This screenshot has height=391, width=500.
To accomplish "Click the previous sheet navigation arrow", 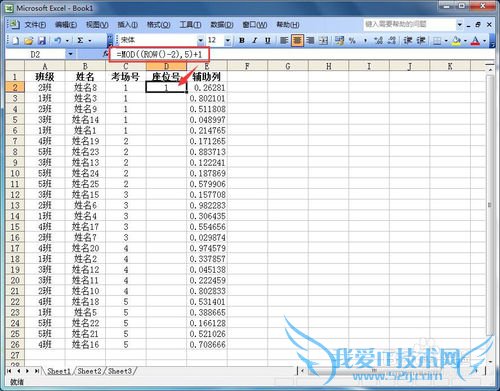I will pyautogui.click(x=19, y=371).
